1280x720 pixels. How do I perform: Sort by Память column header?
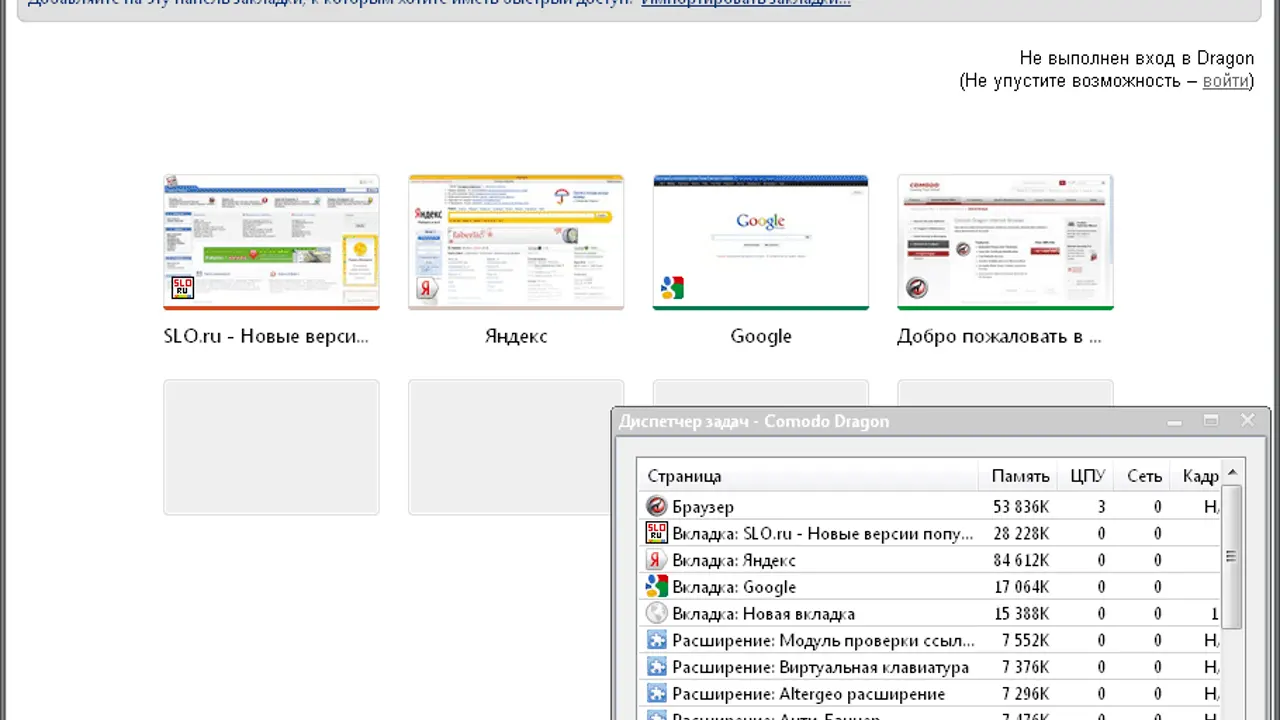point(1019,476)
